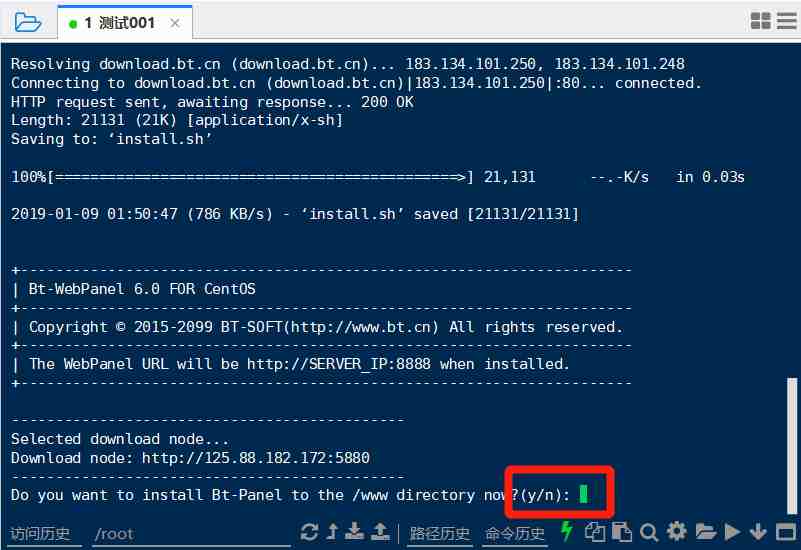This screenshot has height=550, width=801.
Task: Click the download file icon
Action: pos(355,532)
